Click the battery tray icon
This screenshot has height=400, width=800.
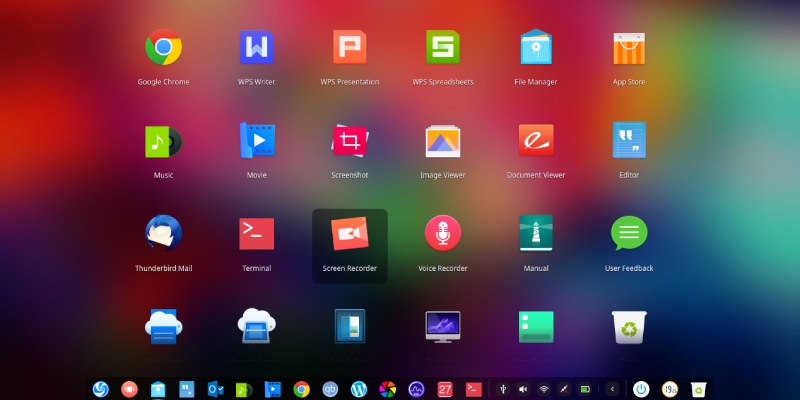pos(585,389)
